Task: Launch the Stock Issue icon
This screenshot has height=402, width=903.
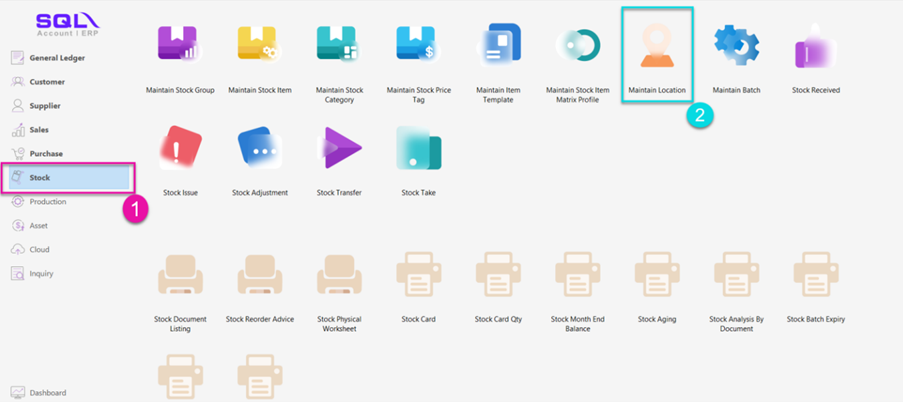Action: tap(179, 148)
